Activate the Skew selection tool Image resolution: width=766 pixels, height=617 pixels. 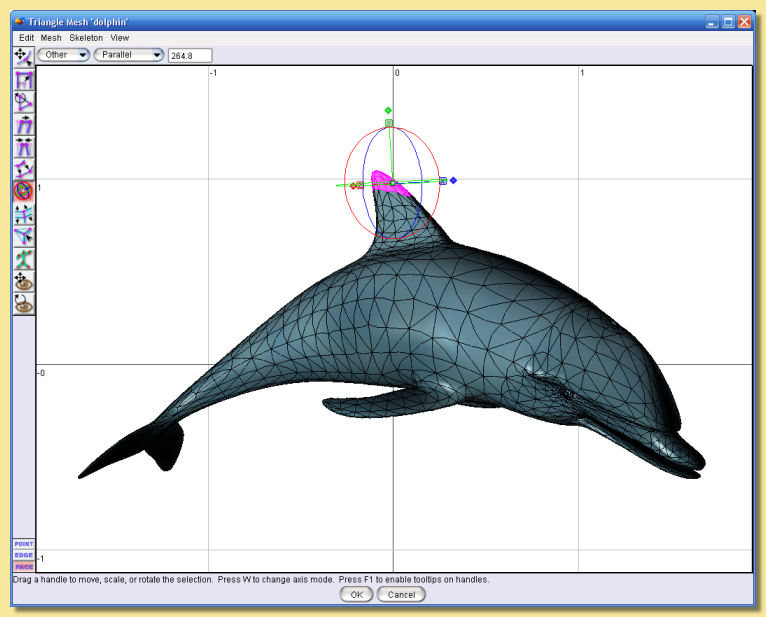coord(24,124)
